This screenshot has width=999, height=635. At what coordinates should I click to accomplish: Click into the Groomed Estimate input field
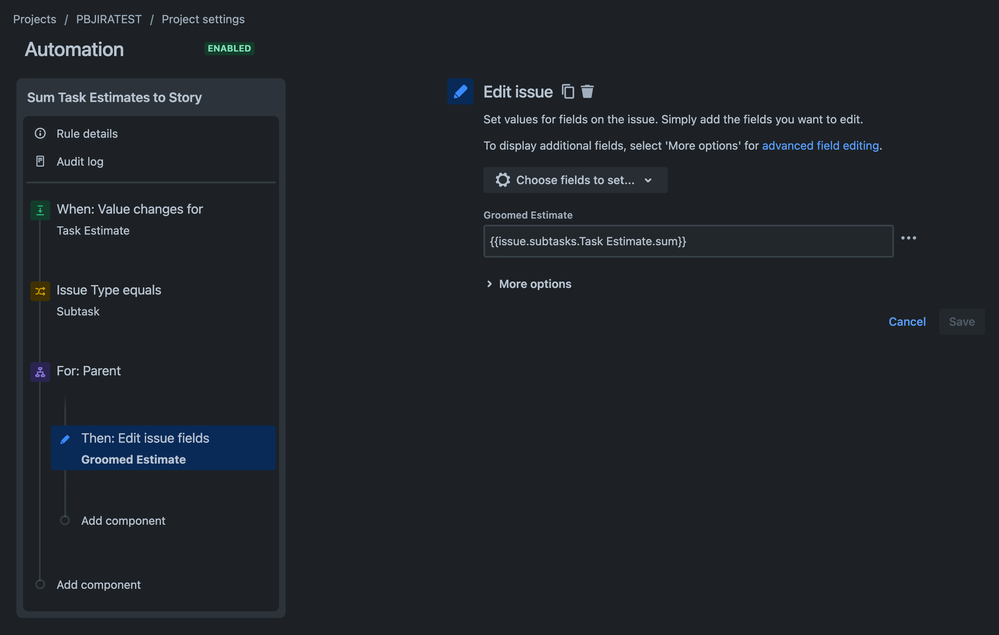pyautogui.click(x=688, y=241)
